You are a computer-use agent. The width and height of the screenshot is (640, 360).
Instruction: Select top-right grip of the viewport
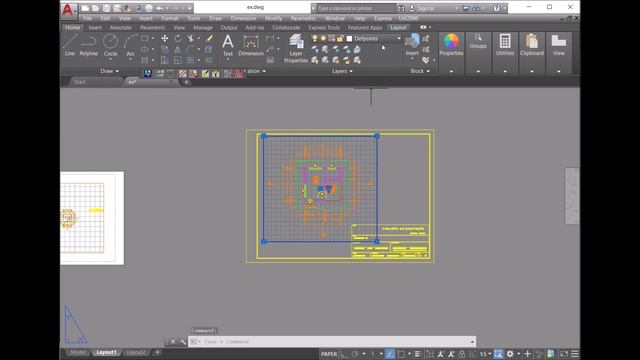coord(377,136)
